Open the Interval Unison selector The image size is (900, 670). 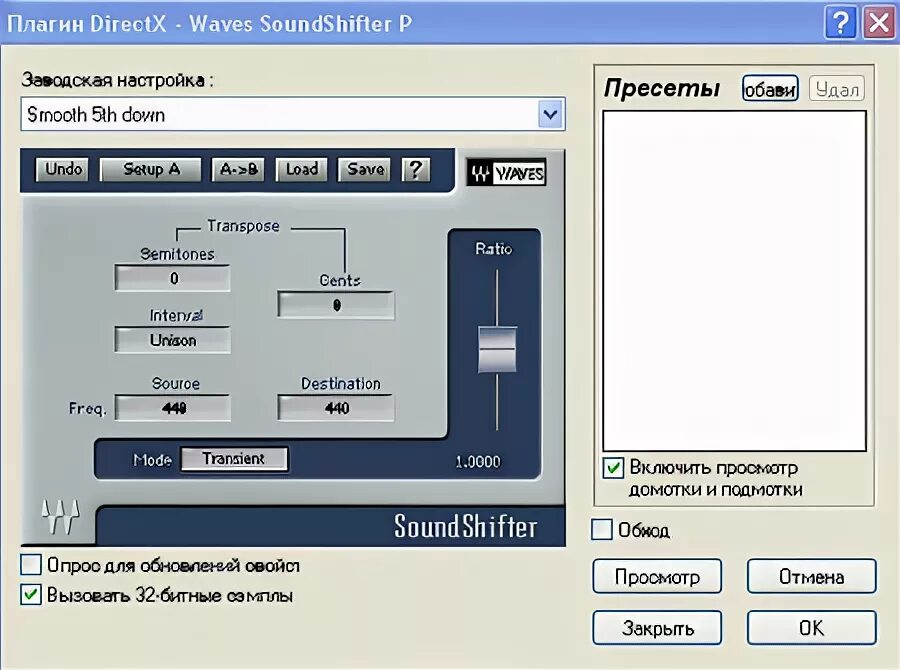[x=173, y=340]
